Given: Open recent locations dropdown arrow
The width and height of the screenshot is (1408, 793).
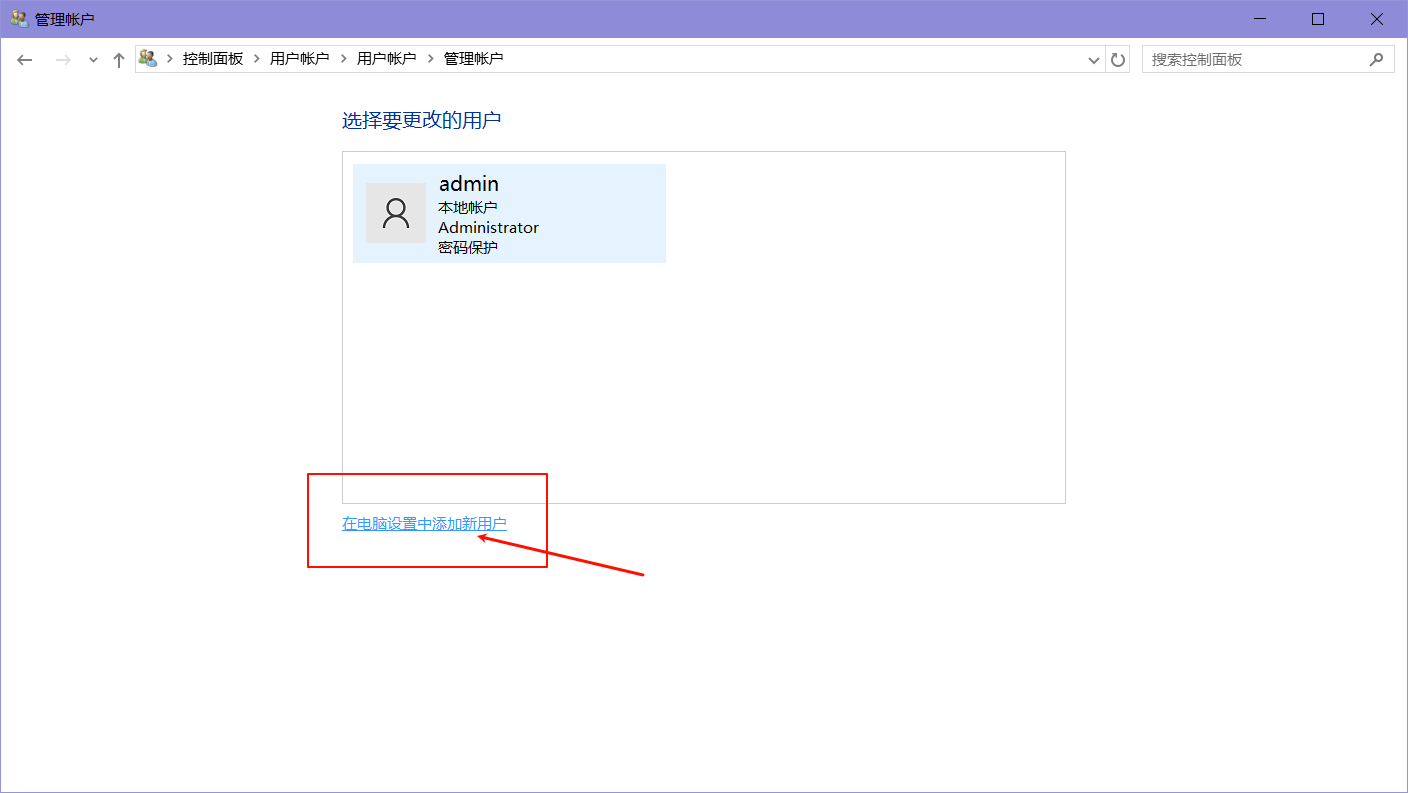Looking at the screenshot, I should point(93,60).
